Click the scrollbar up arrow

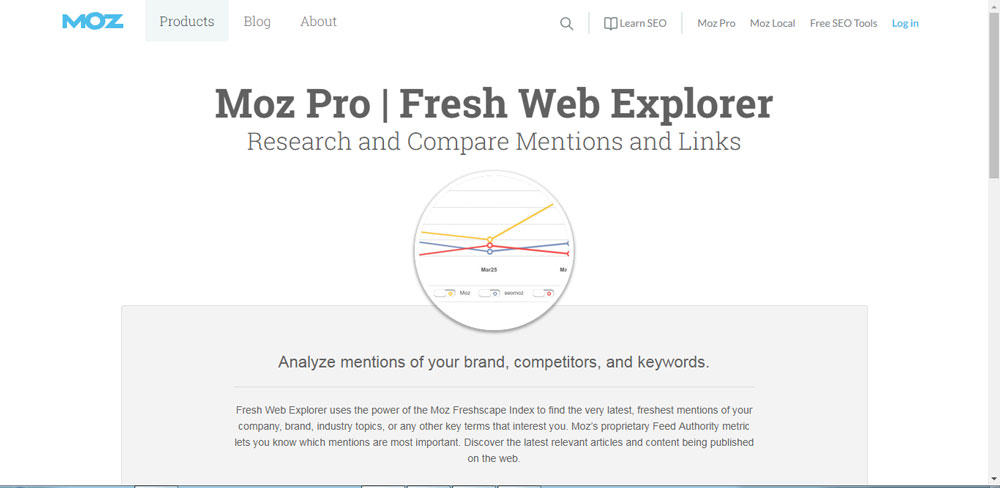[x=993, y=6]
